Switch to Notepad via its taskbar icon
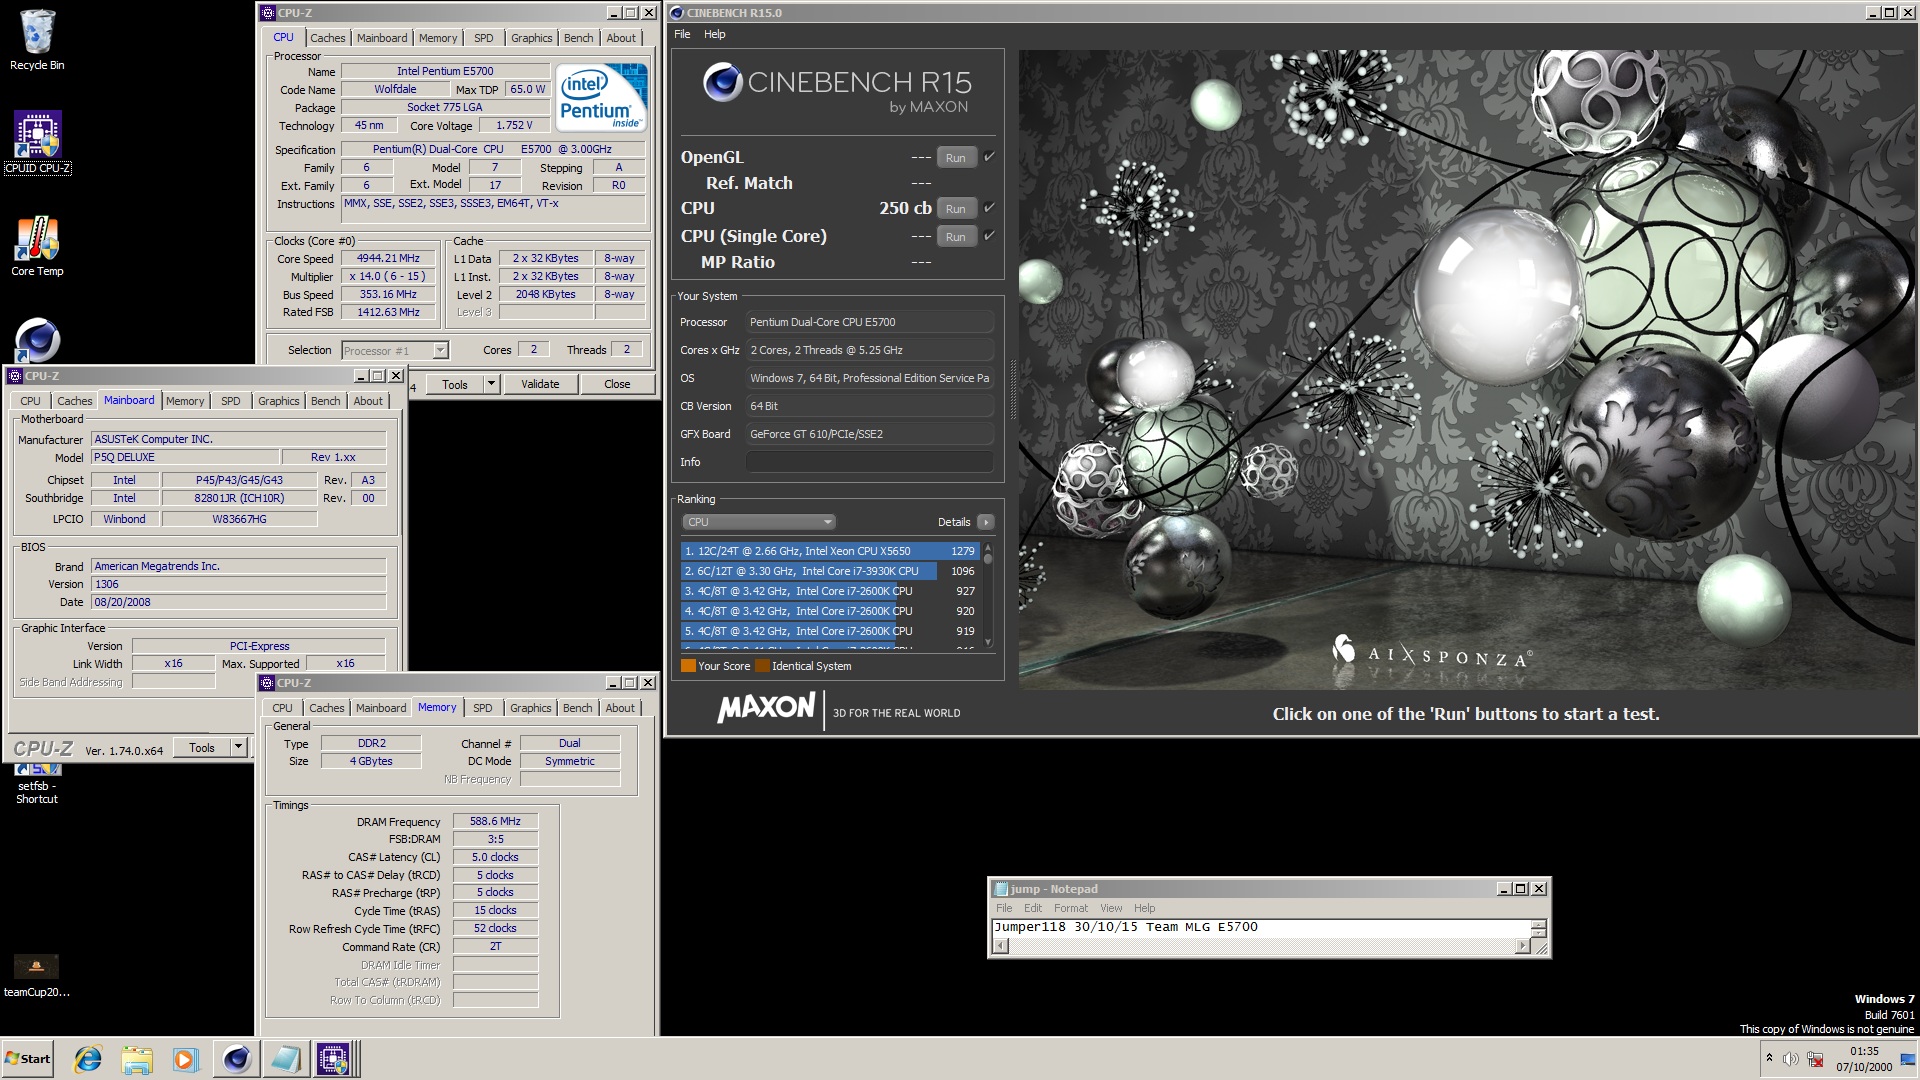This screenshot has width=1920, height=1080. click(x=285, y=1059)
